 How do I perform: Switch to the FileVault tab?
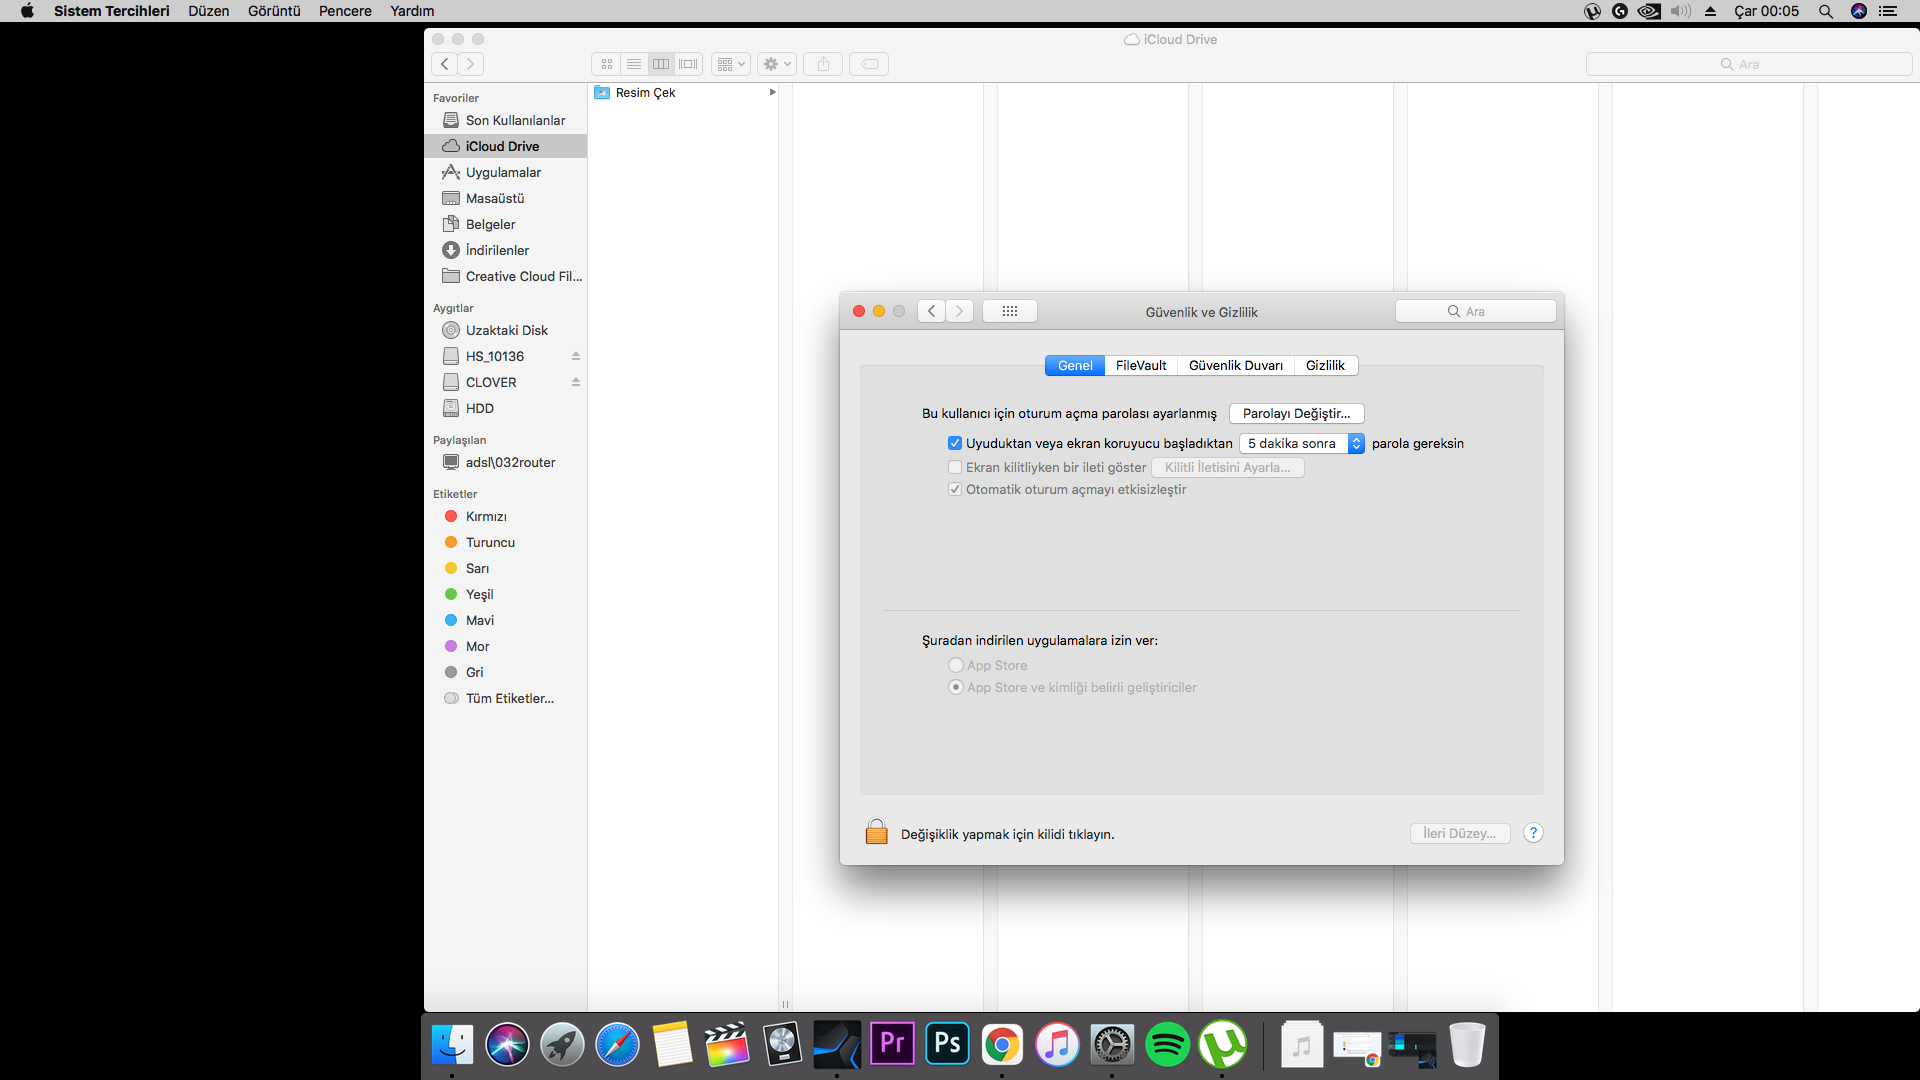click(x=1141, y=365)
